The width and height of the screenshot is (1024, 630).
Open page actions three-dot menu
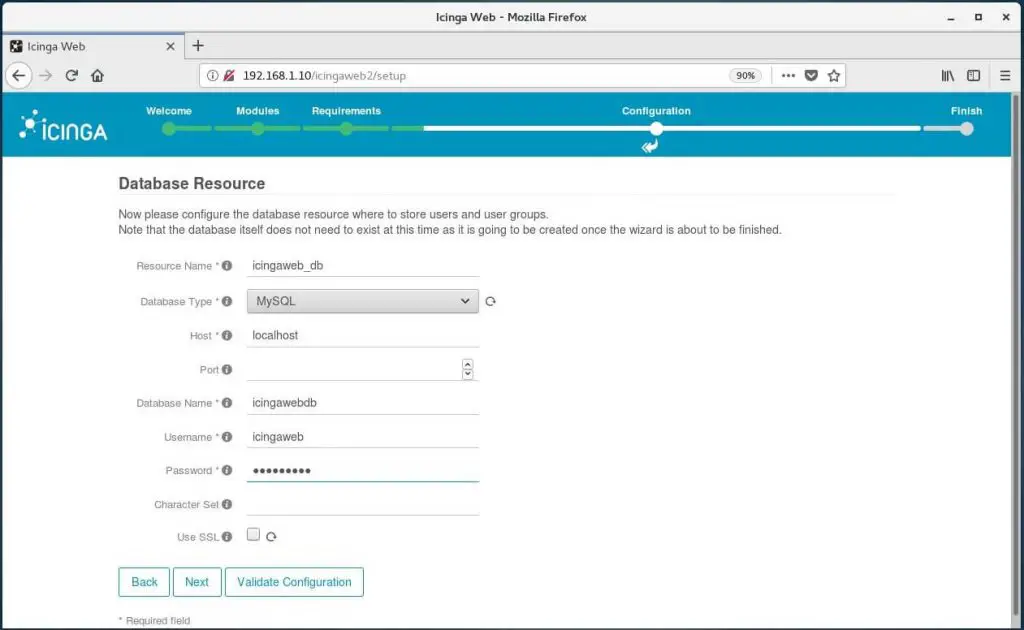pos(788,76)
